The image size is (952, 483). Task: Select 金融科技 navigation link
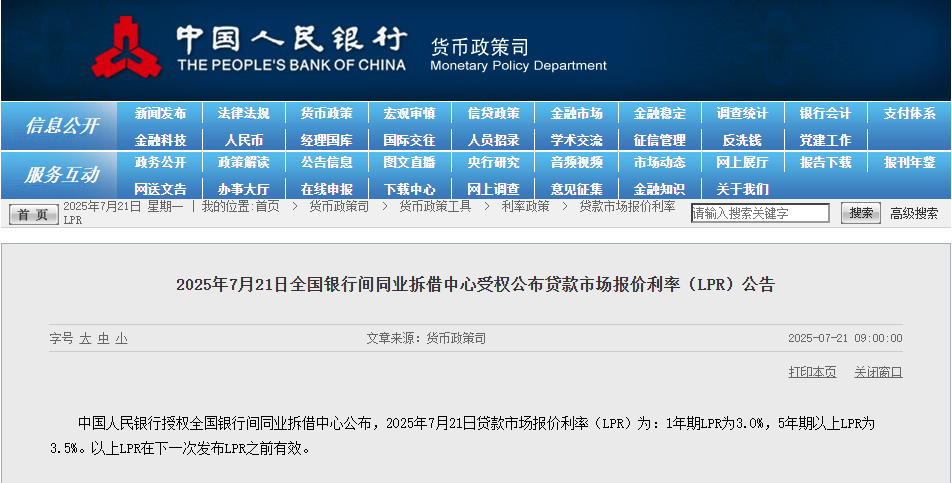[x=160, y=140]
